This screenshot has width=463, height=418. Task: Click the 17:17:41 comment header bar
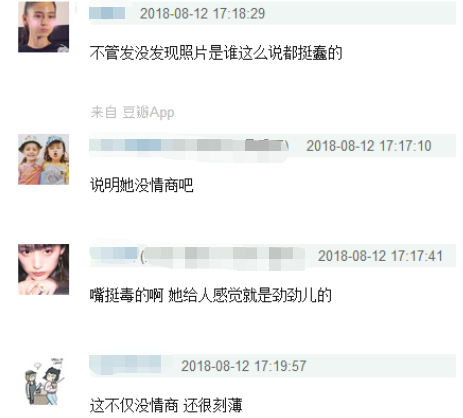point(272,256)
